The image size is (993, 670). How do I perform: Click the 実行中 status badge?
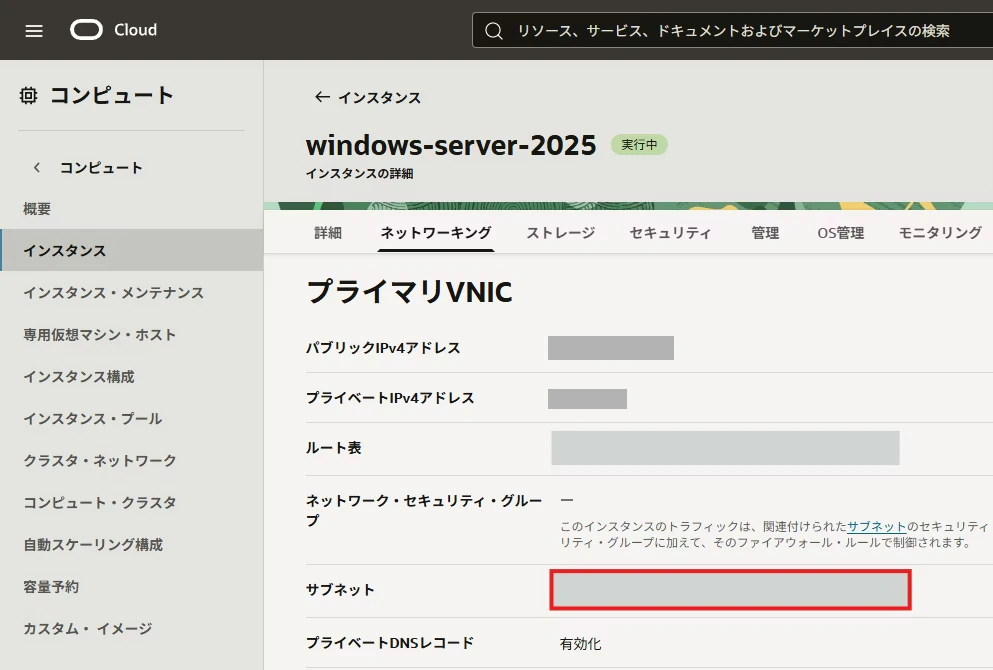click(x=639, y=145)
